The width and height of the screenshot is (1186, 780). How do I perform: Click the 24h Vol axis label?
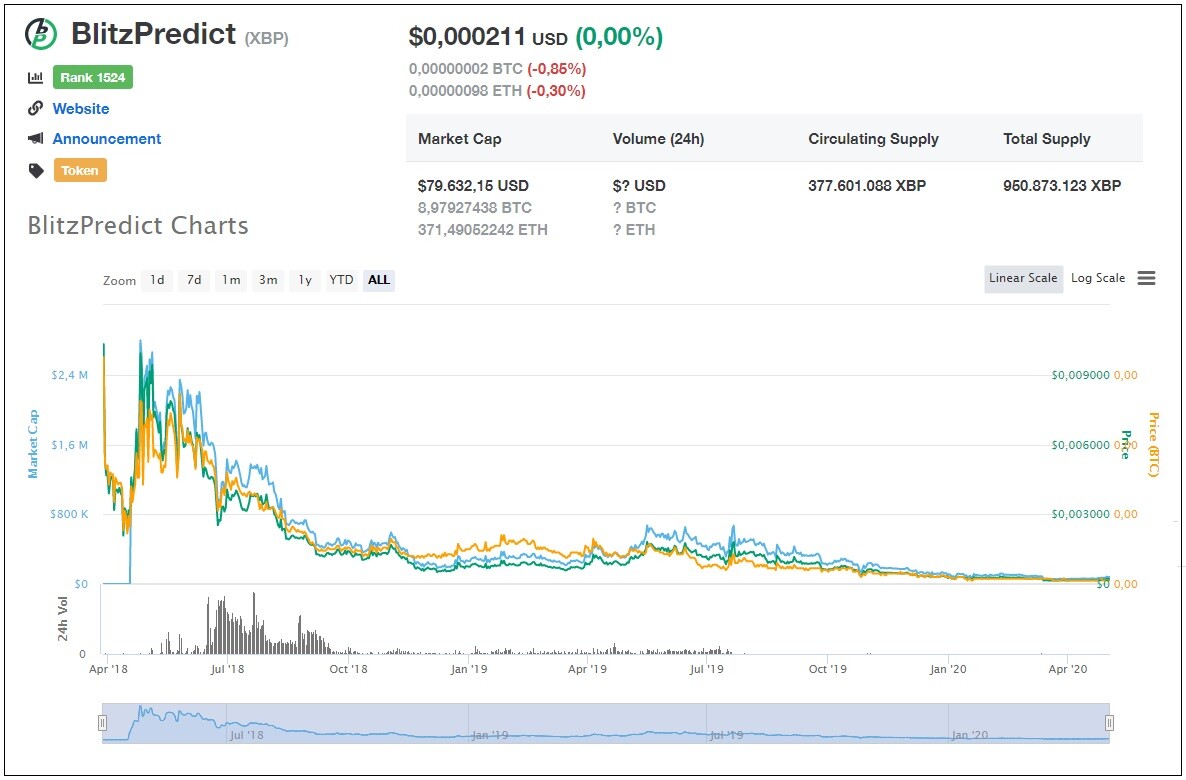click(x=63, y=619)
